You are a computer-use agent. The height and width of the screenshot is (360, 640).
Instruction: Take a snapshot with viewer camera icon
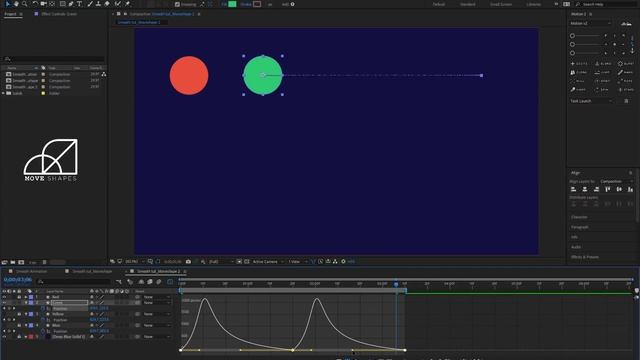[x=188, y=261]
